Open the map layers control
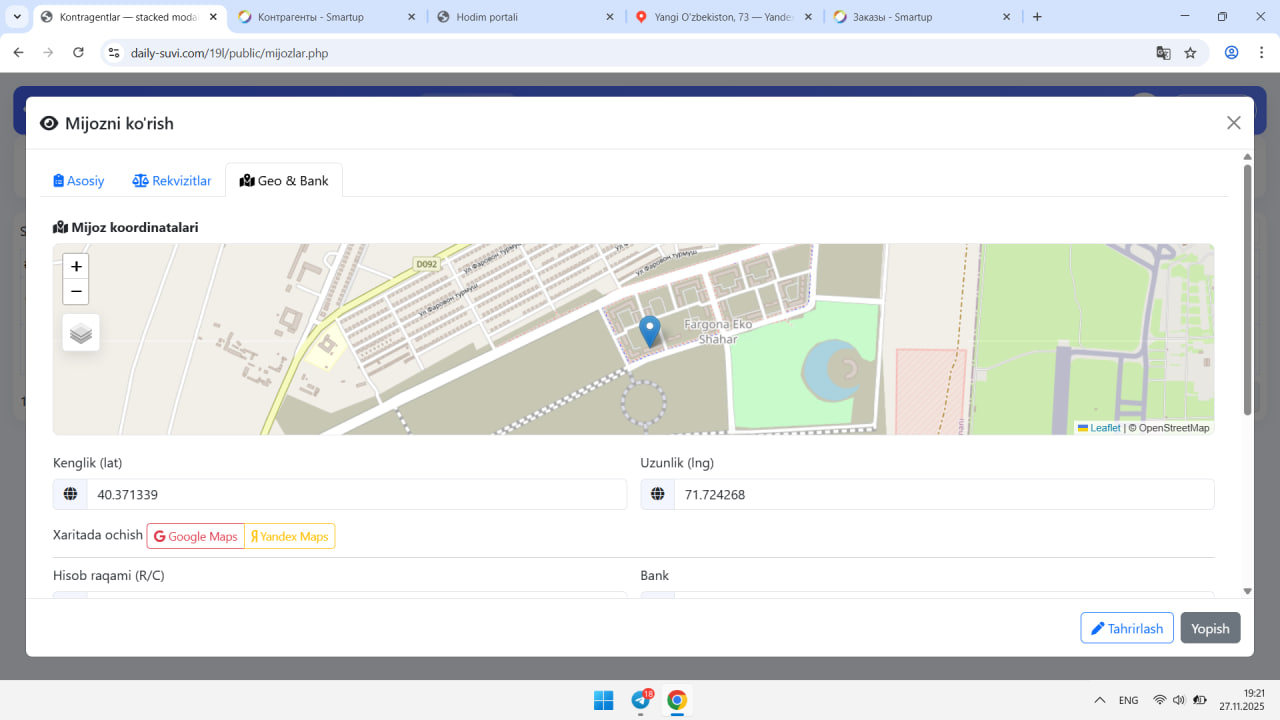Image resolution: width=1280 pixels, height=720 pixels. (81, 333)
